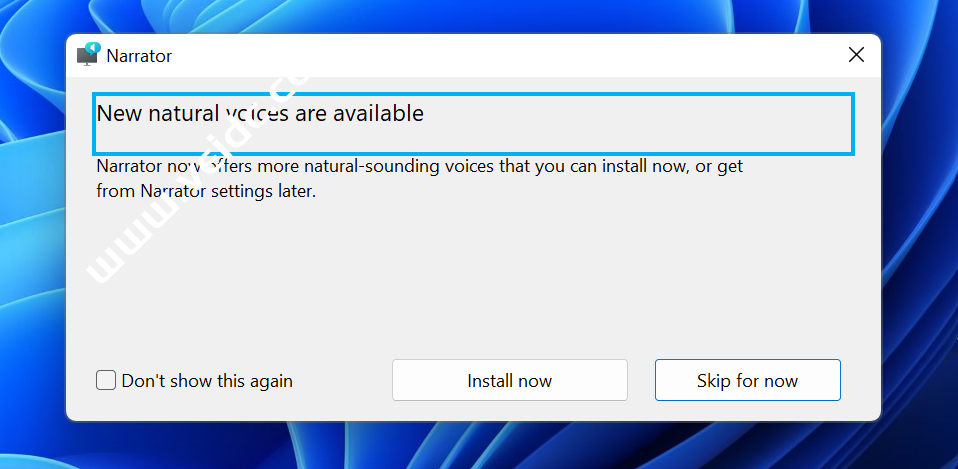The image size is (958, 469).
Task: Click the "Narrator" window title text
Action: click(x=139, y=56)
